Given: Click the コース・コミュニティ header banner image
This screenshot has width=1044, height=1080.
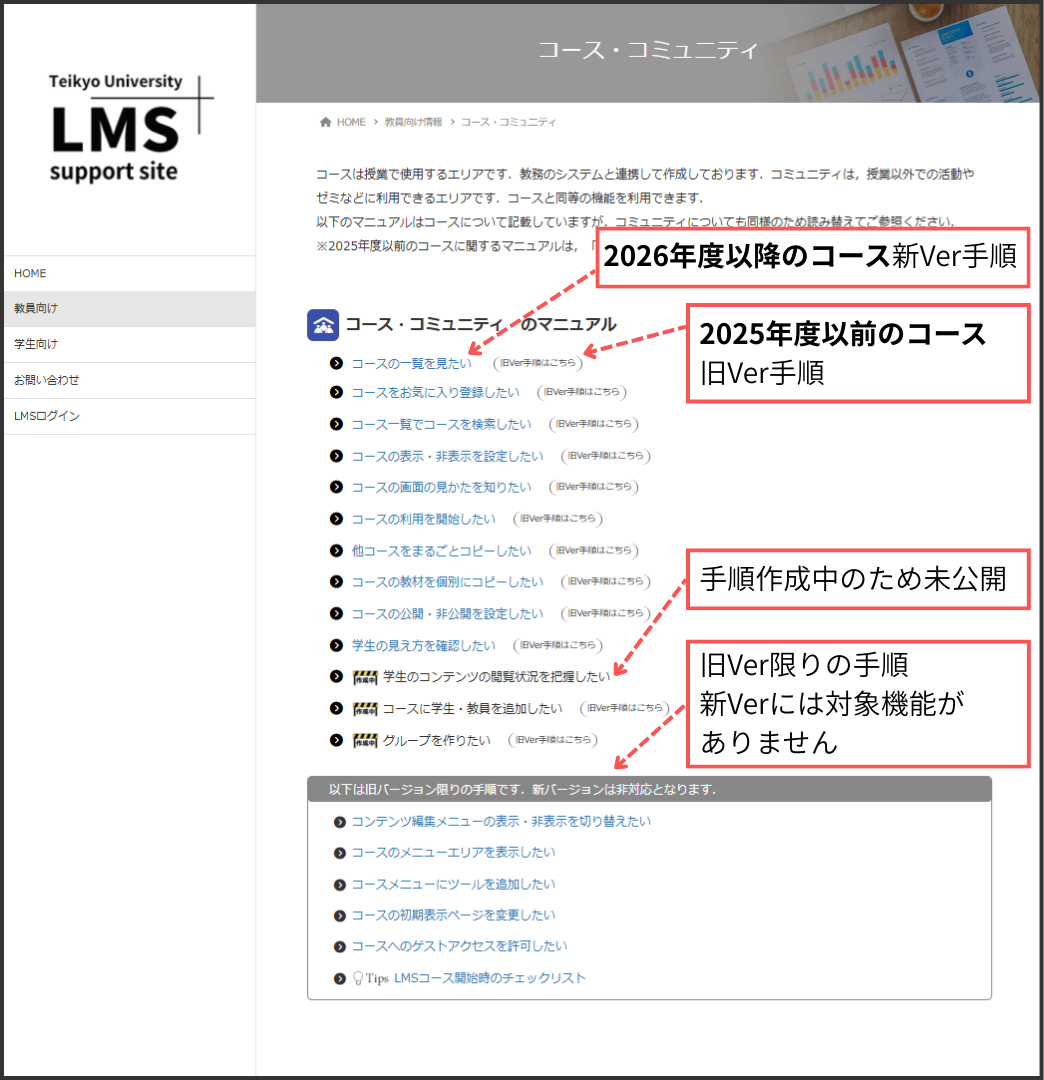Looking at the screenshot, I should point(647,51).
